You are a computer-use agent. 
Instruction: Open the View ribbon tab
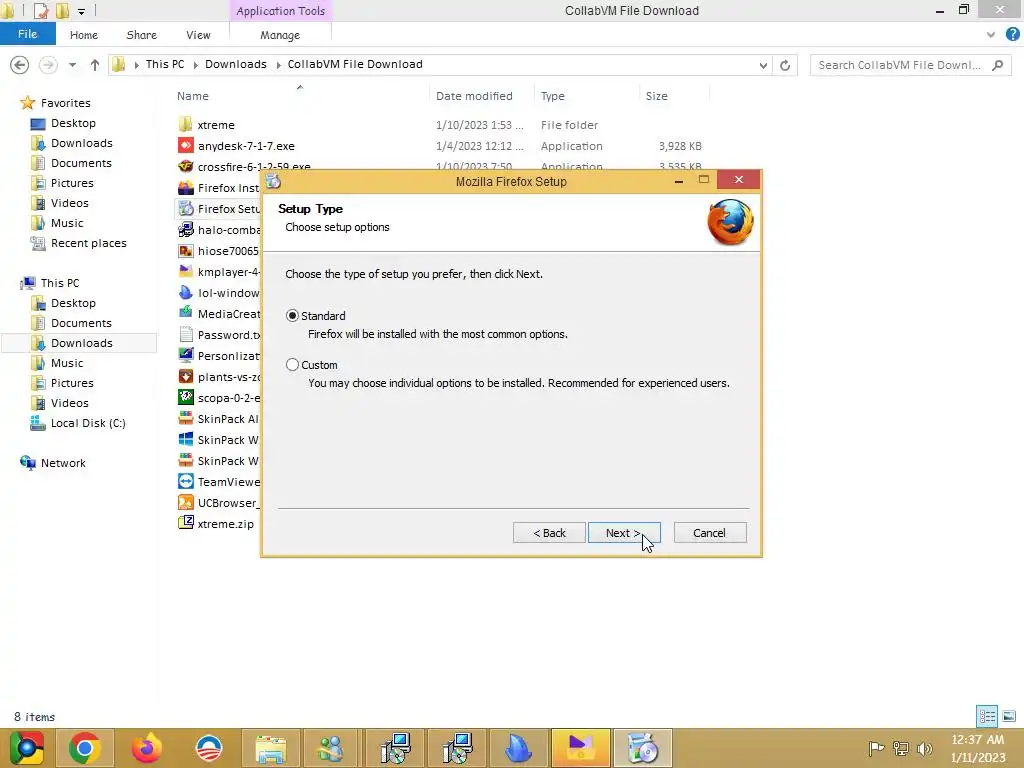[198, 35]
